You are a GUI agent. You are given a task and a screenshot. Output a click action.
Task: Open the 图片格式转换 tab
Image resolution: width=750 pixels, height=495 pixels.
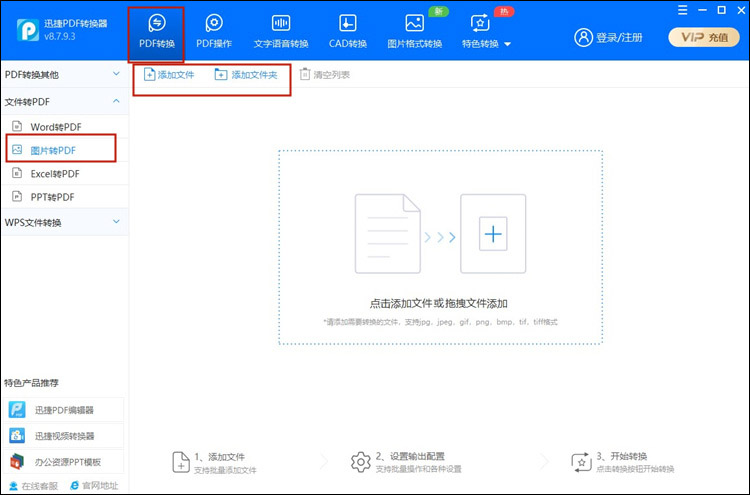coord(414,33)
